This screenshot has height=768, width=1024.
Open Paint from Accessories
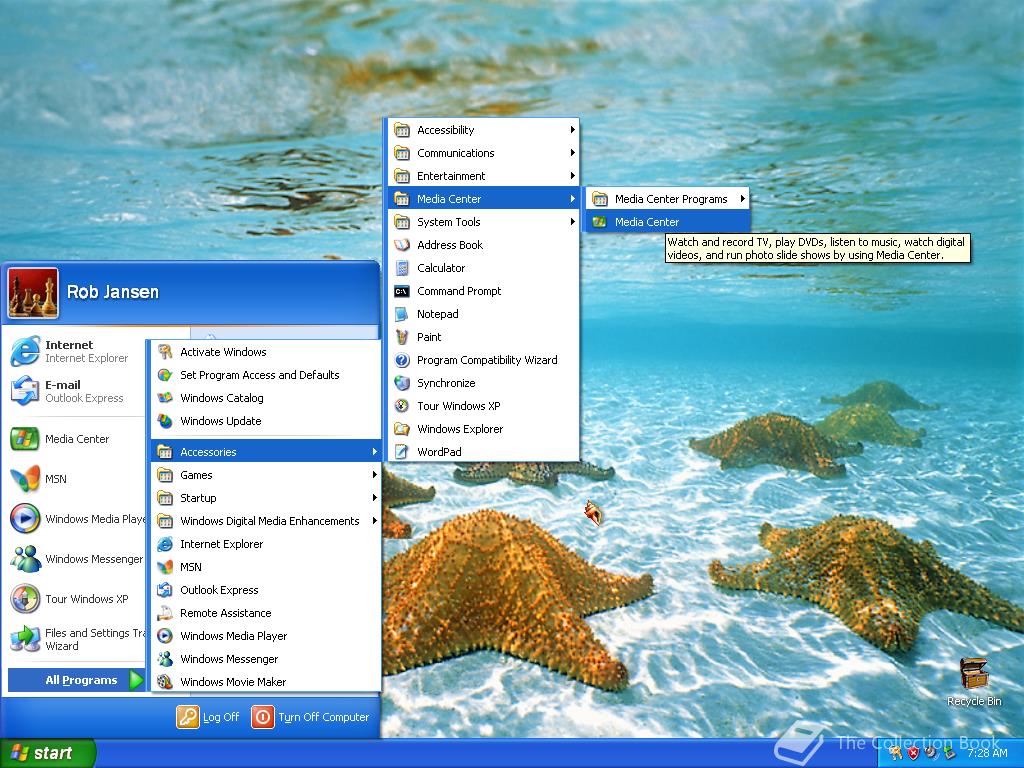[484, 337]
